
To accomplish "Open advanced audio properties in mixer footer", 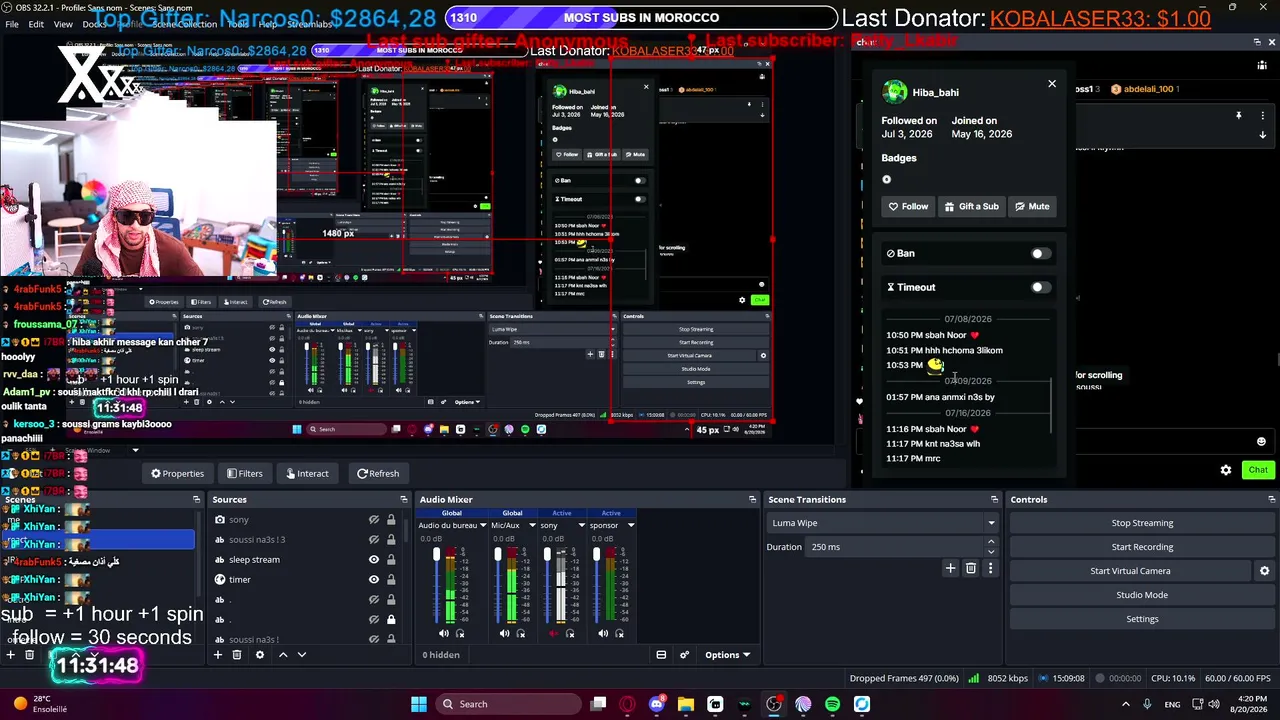I will click(x=685, y=655).
